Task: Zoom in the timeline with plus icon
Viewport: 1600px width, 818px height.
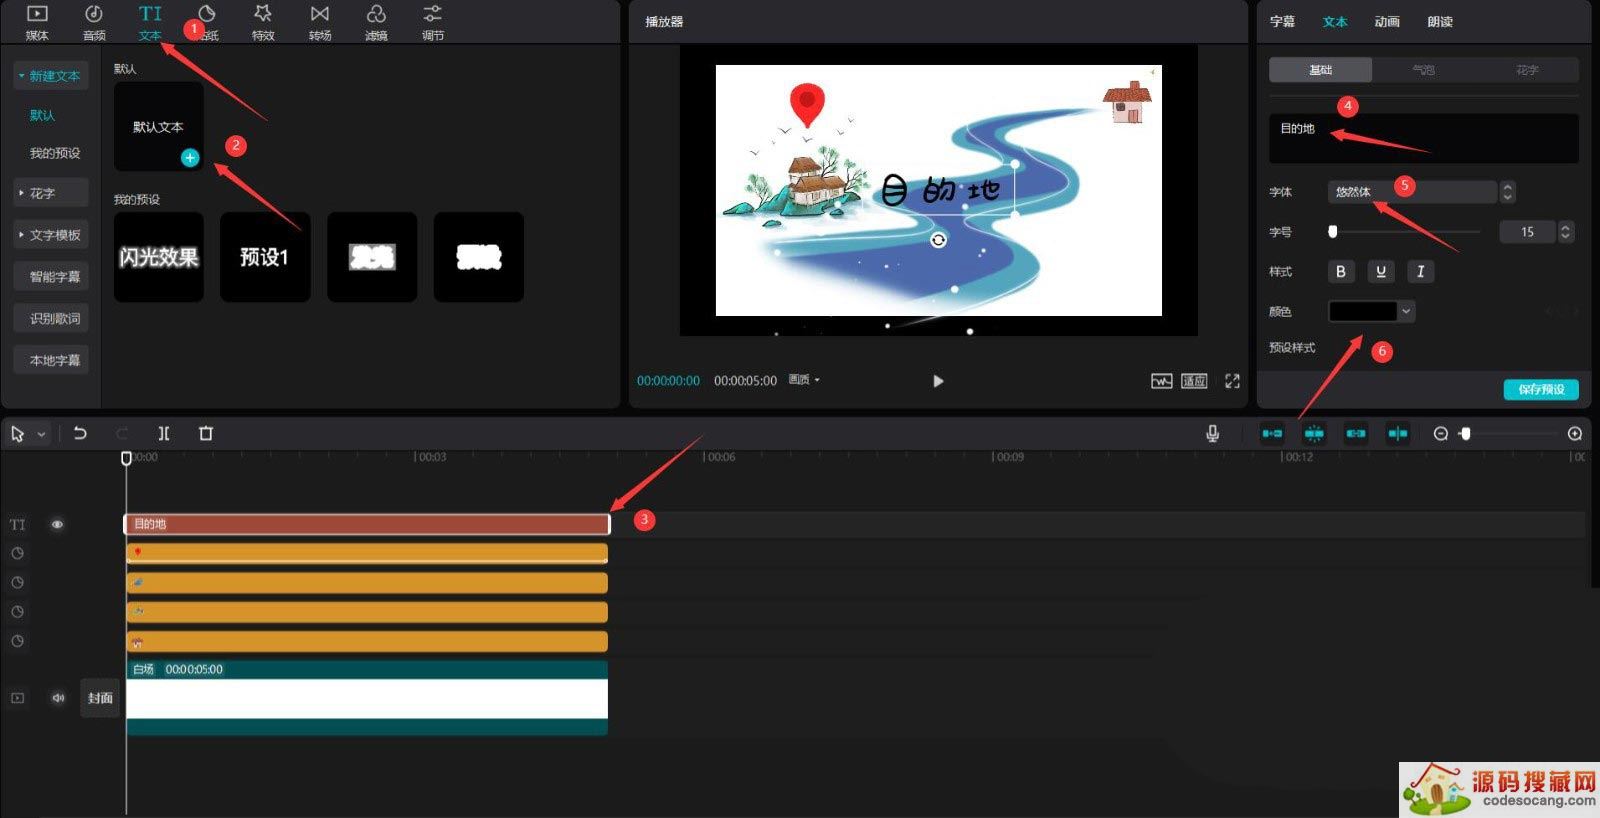Action: coord(1574,434)
